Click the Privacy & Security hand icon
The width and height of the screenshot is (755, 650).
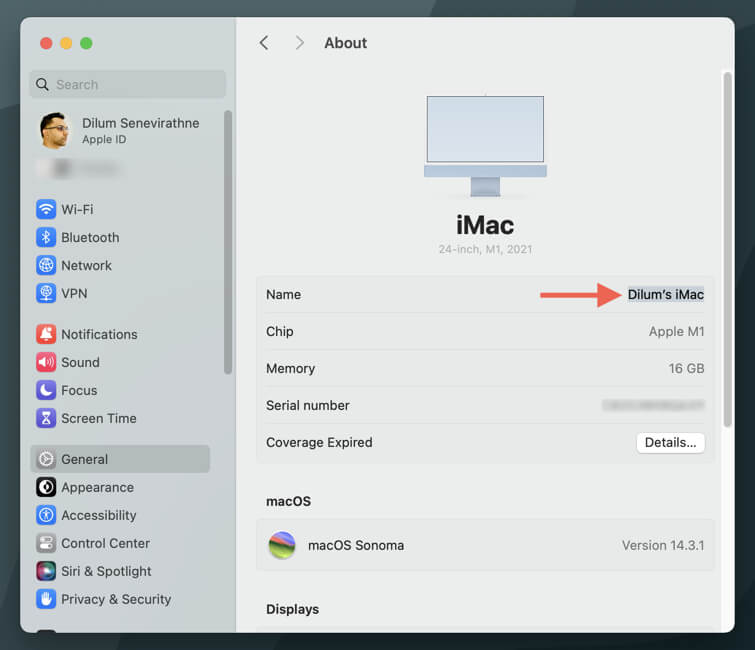(x=46, y=598)
